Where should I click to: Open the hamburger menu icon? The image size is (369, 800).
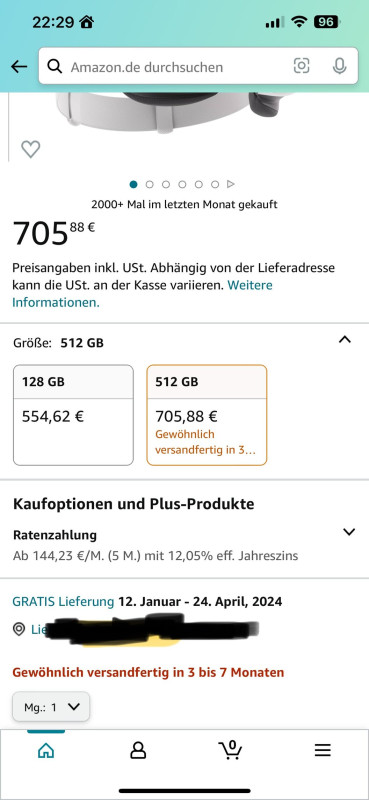pos(323,750)
